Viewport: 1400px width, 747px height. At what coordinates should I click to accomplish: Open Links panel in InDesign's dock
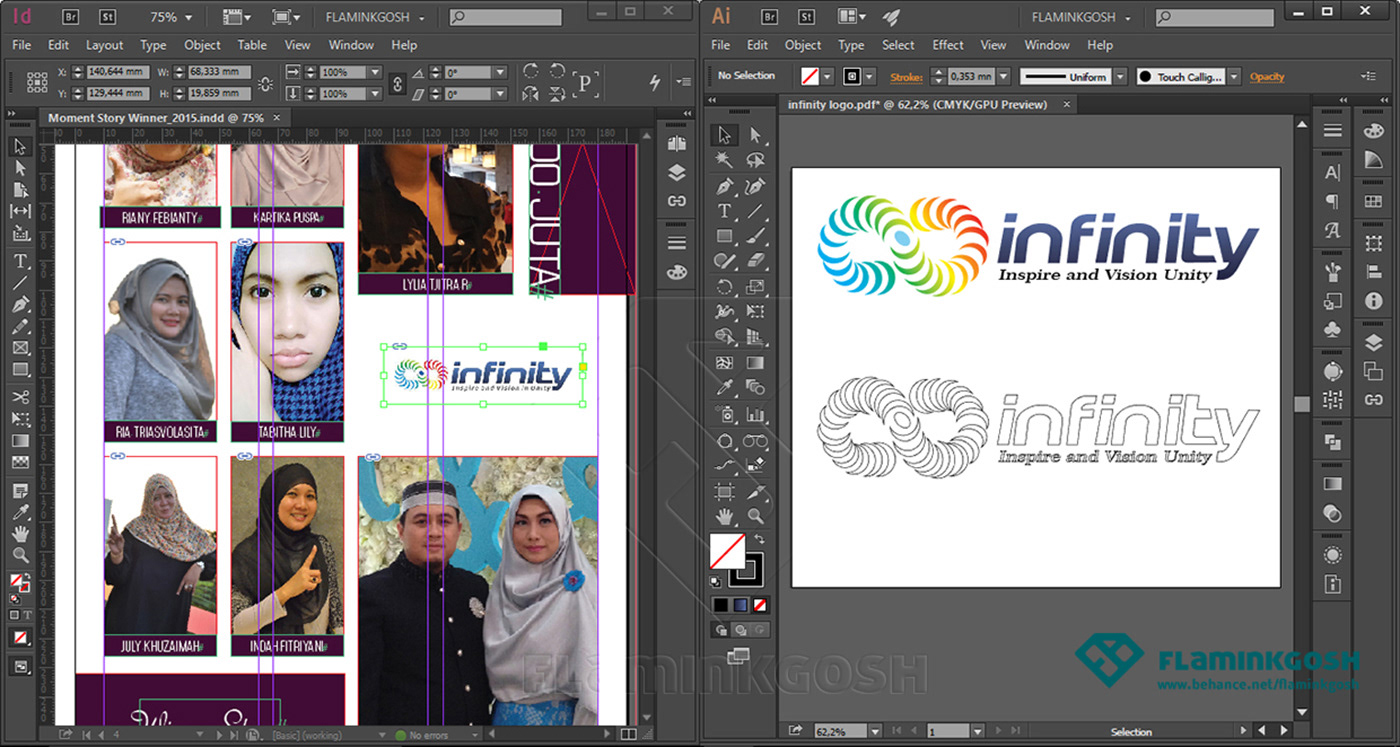tap(677, 201)
